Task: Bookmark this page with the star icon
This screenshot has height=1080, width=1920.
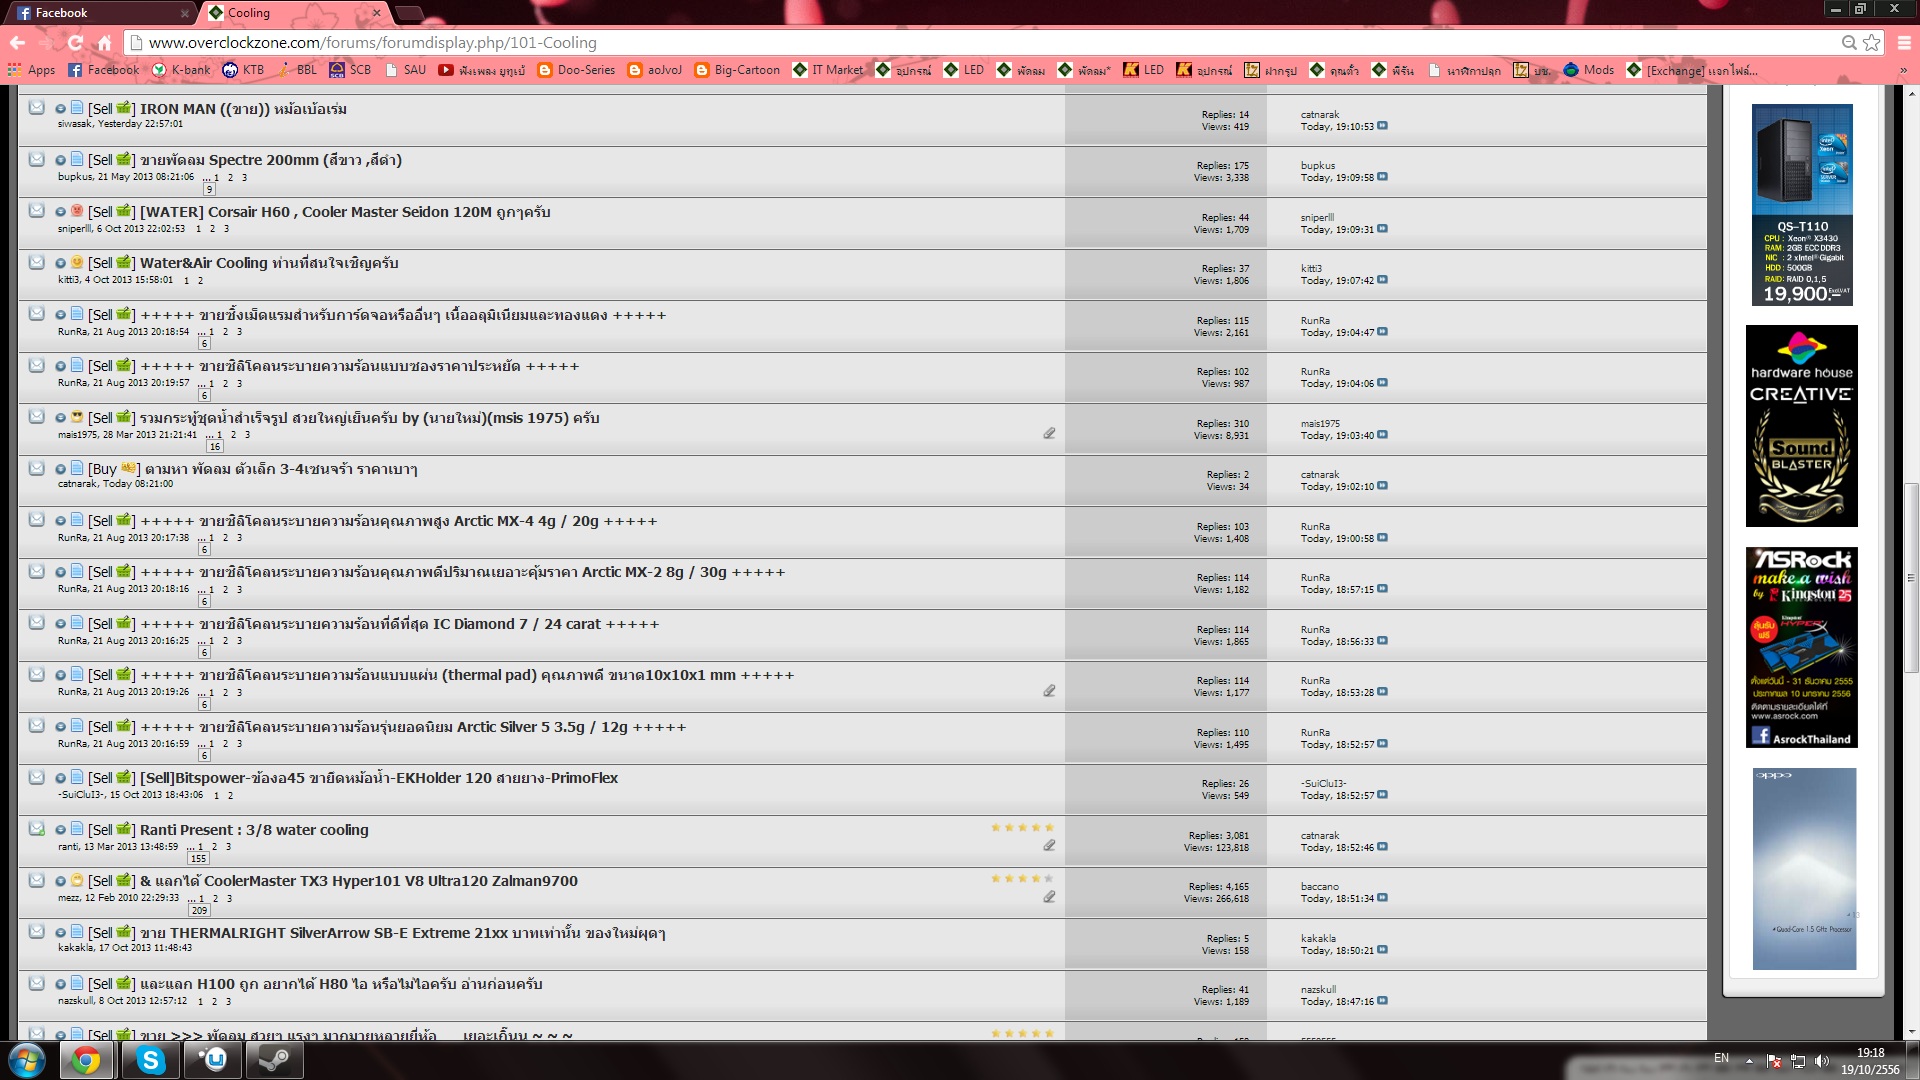Action: [1871, 42]
